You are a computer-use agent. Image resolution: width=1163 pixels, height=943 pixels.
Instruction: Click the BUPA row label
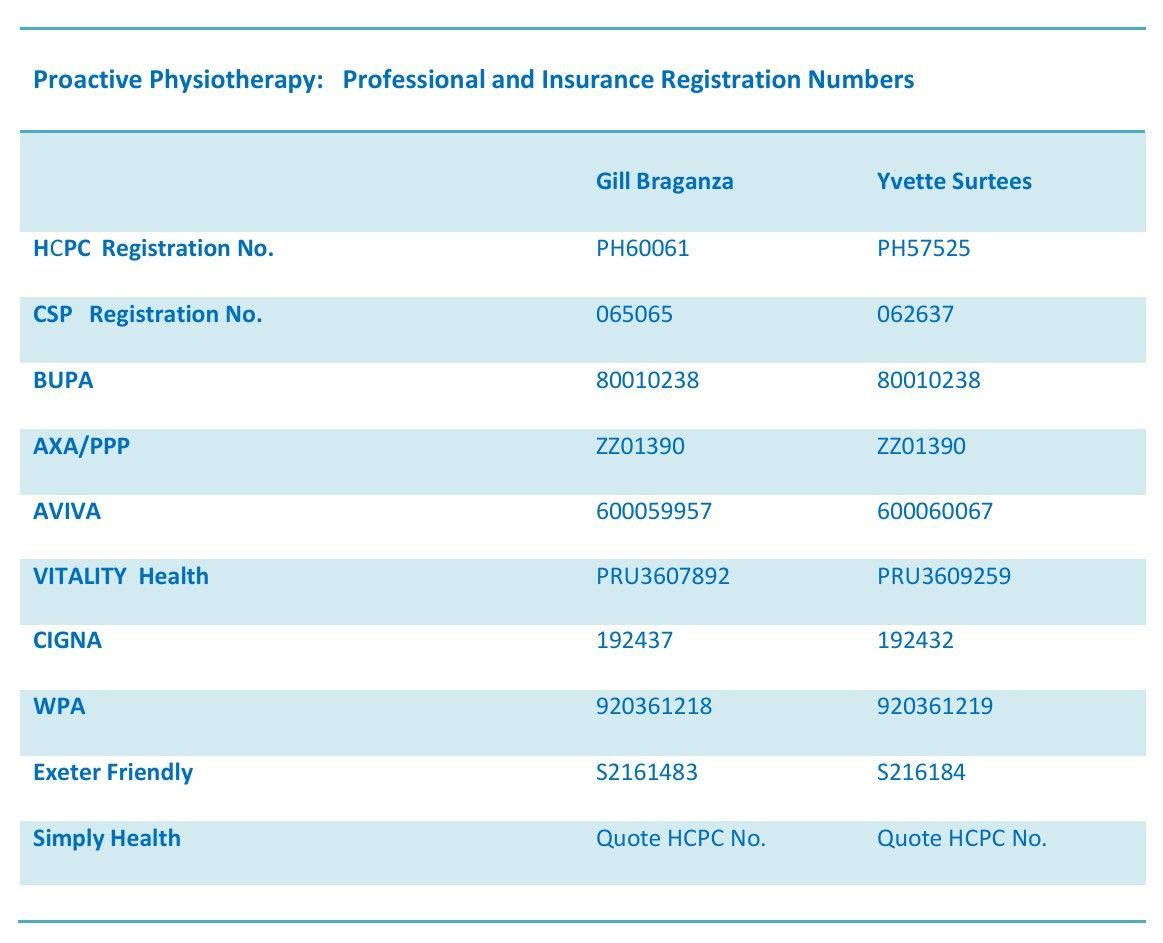coord(63,380)
